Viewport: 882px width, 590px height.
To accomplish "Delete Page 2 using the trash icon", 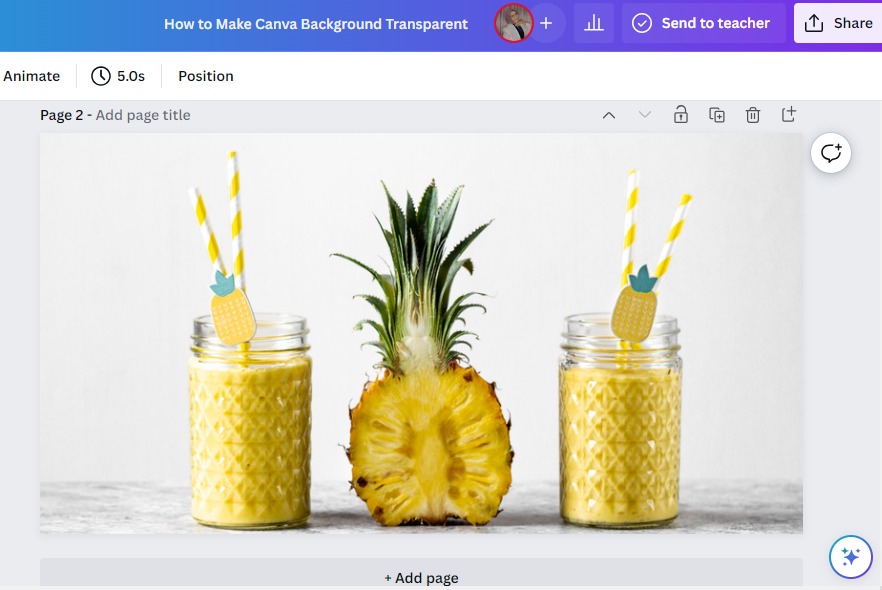I will pos(752,114).
